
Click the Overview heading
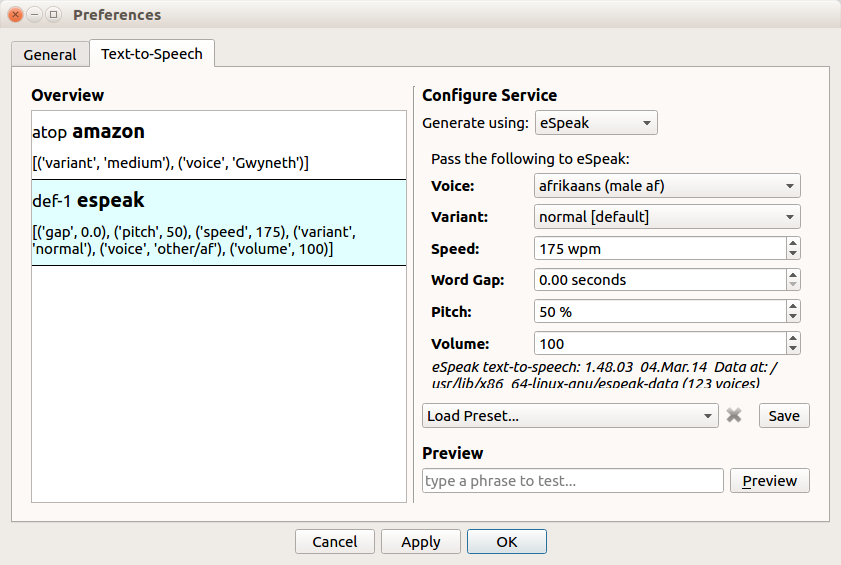click(68, 95)
